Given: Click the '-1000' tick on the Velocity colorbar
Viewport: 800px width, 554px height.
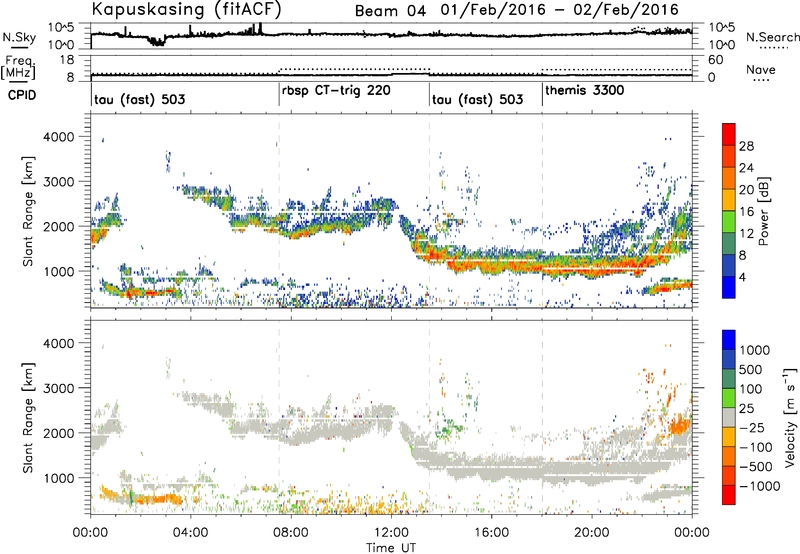Looking at the screenshot, I should pos(760,486).
